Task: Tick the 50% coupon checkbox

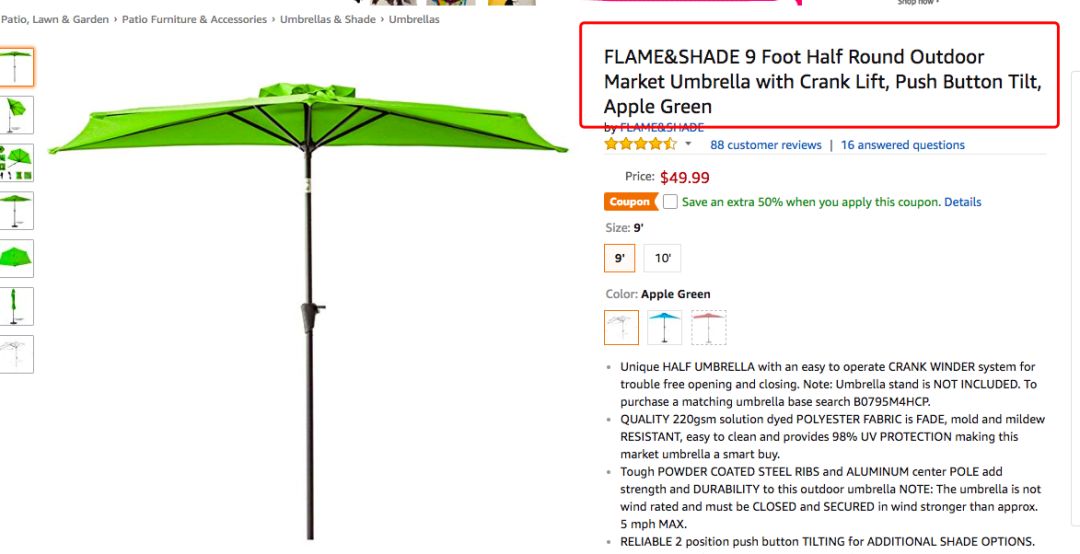Action: 670,202
